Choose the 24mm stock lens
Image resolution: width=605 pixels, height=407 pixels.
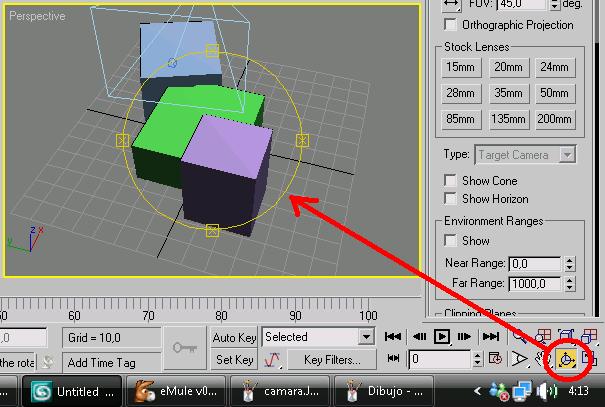tap(554, 67)
